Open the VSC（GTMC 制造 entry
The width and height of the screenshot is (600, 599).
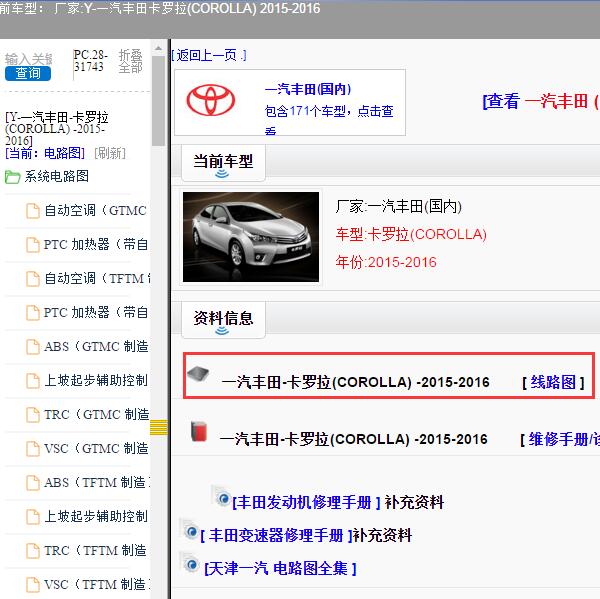pyautogui.click(x=96, y=448)
